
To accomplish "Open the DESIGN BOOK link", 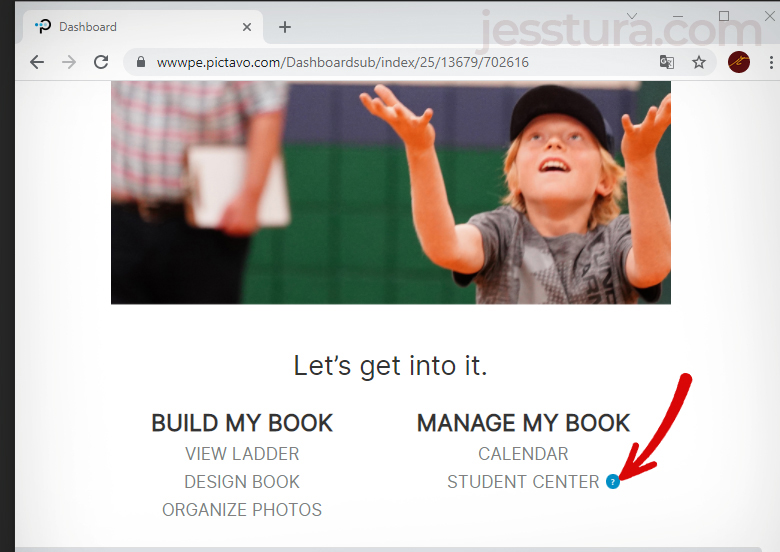I will click(x=242, y=481).
